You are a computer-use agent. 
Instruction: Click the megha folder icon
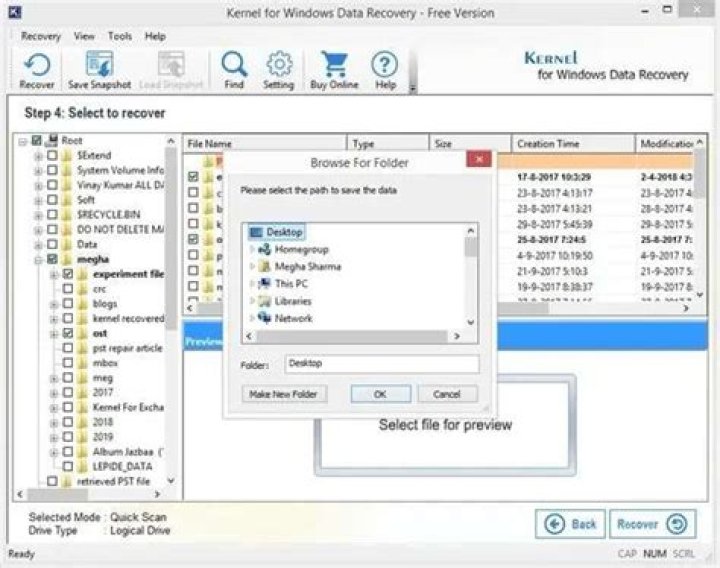pyautogui.click(x=67, y=259)
